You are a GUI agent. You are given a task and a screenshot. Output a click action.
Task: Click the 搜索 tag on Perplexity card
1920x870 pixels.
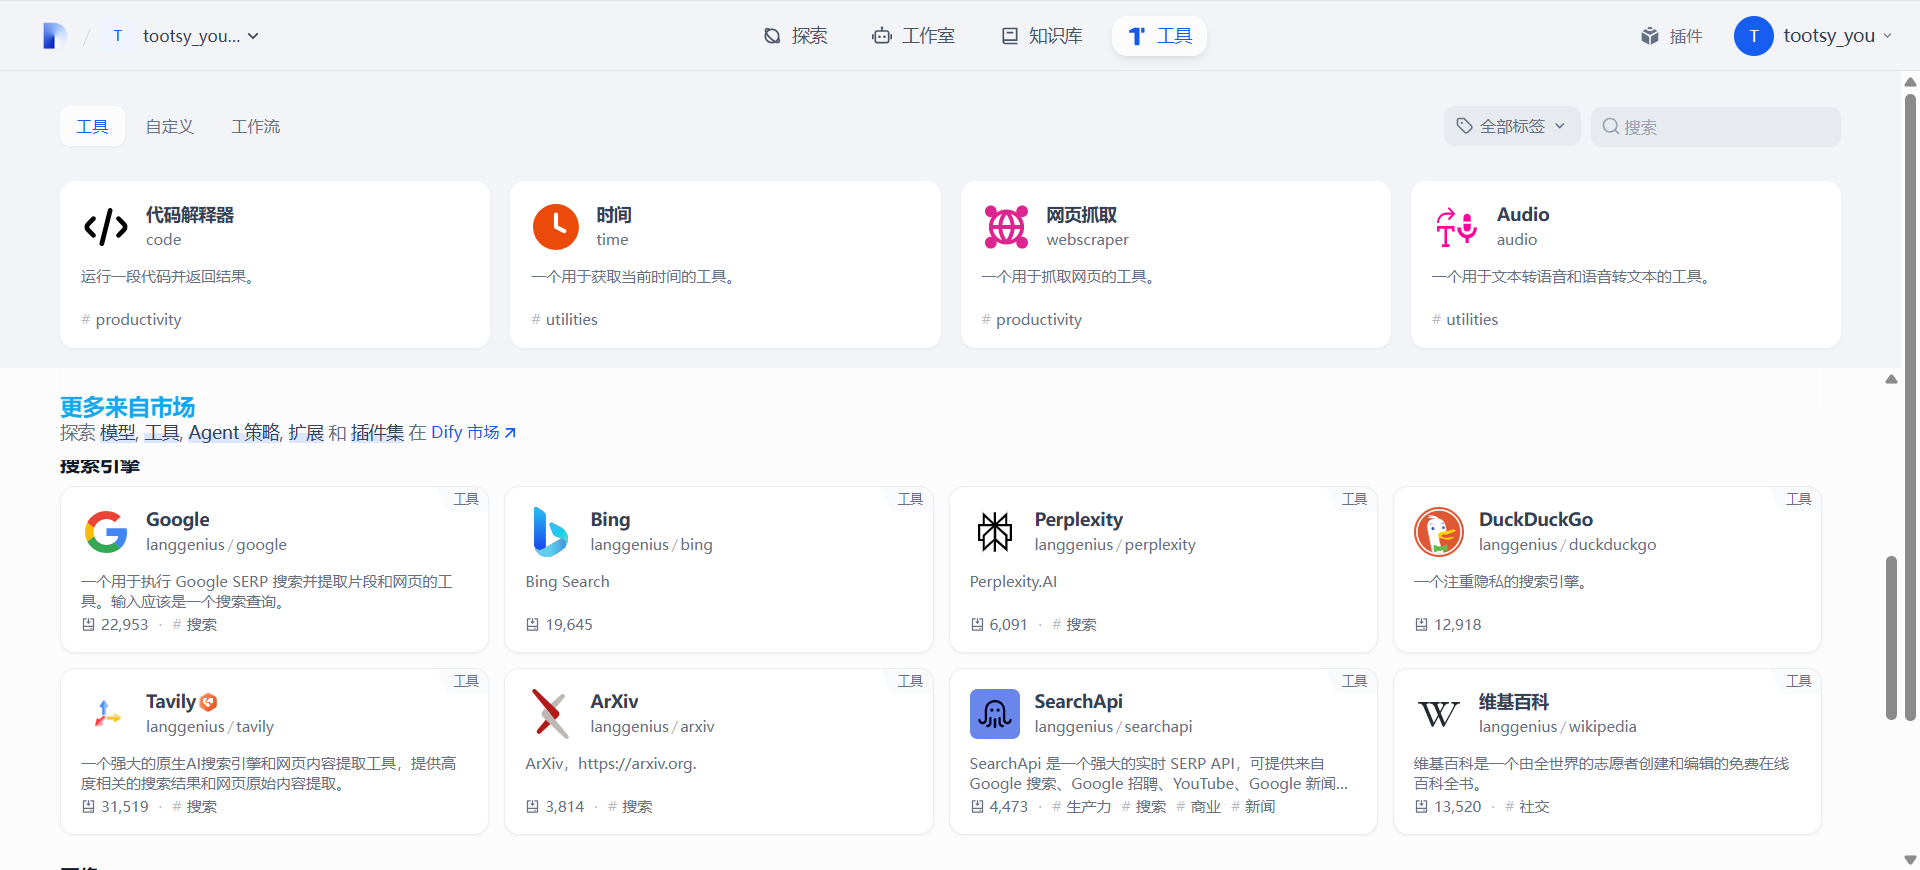(1074, 624)
